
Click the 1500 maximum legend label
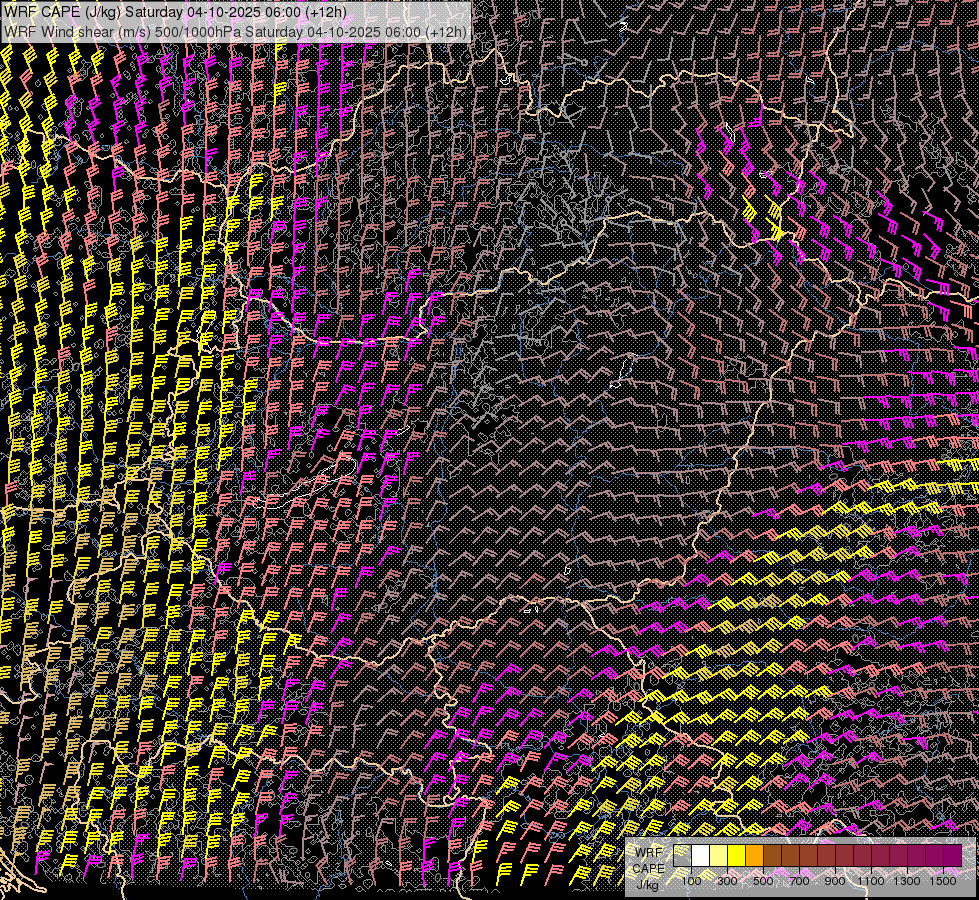[x=942, y=881]
